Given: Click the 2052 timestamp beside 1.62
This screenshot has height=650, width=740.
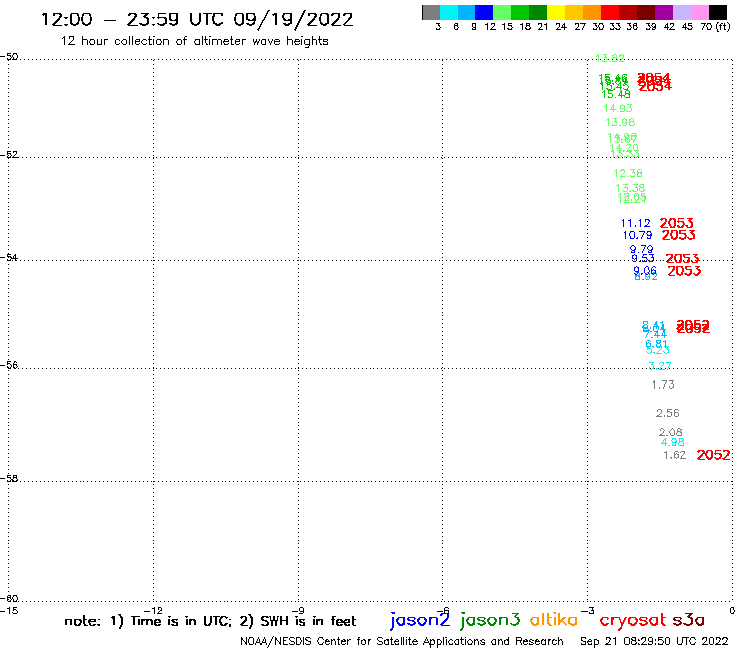Looking at the screenshot, I should (x=713, y=455).
